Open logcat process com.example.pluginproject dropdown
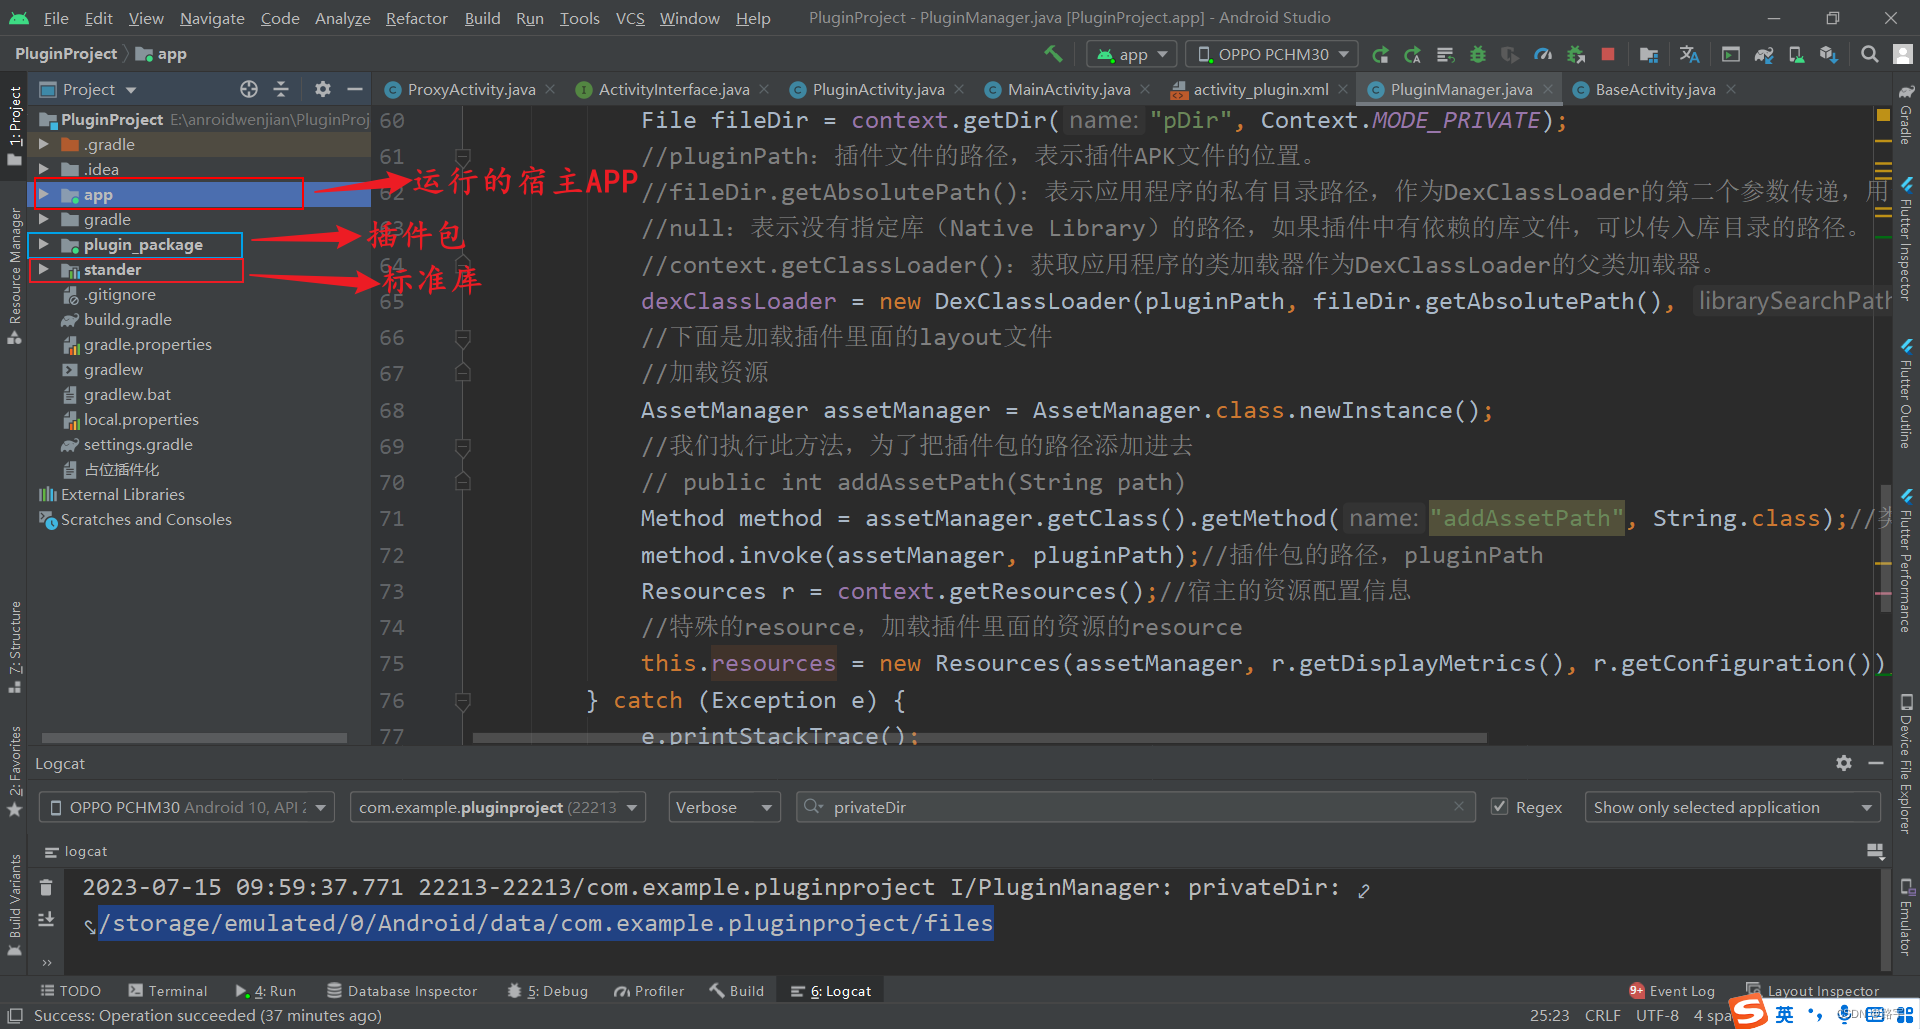 [x=498, y=807]
